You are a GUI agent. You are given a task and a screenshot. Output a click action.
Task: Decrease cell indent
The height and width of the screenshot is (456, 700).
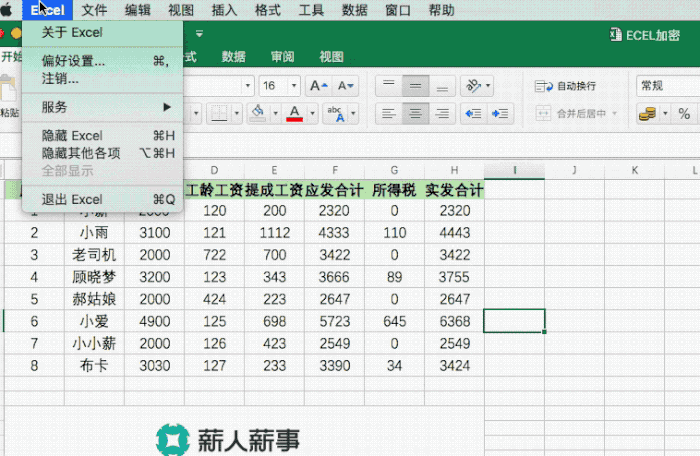473,113
